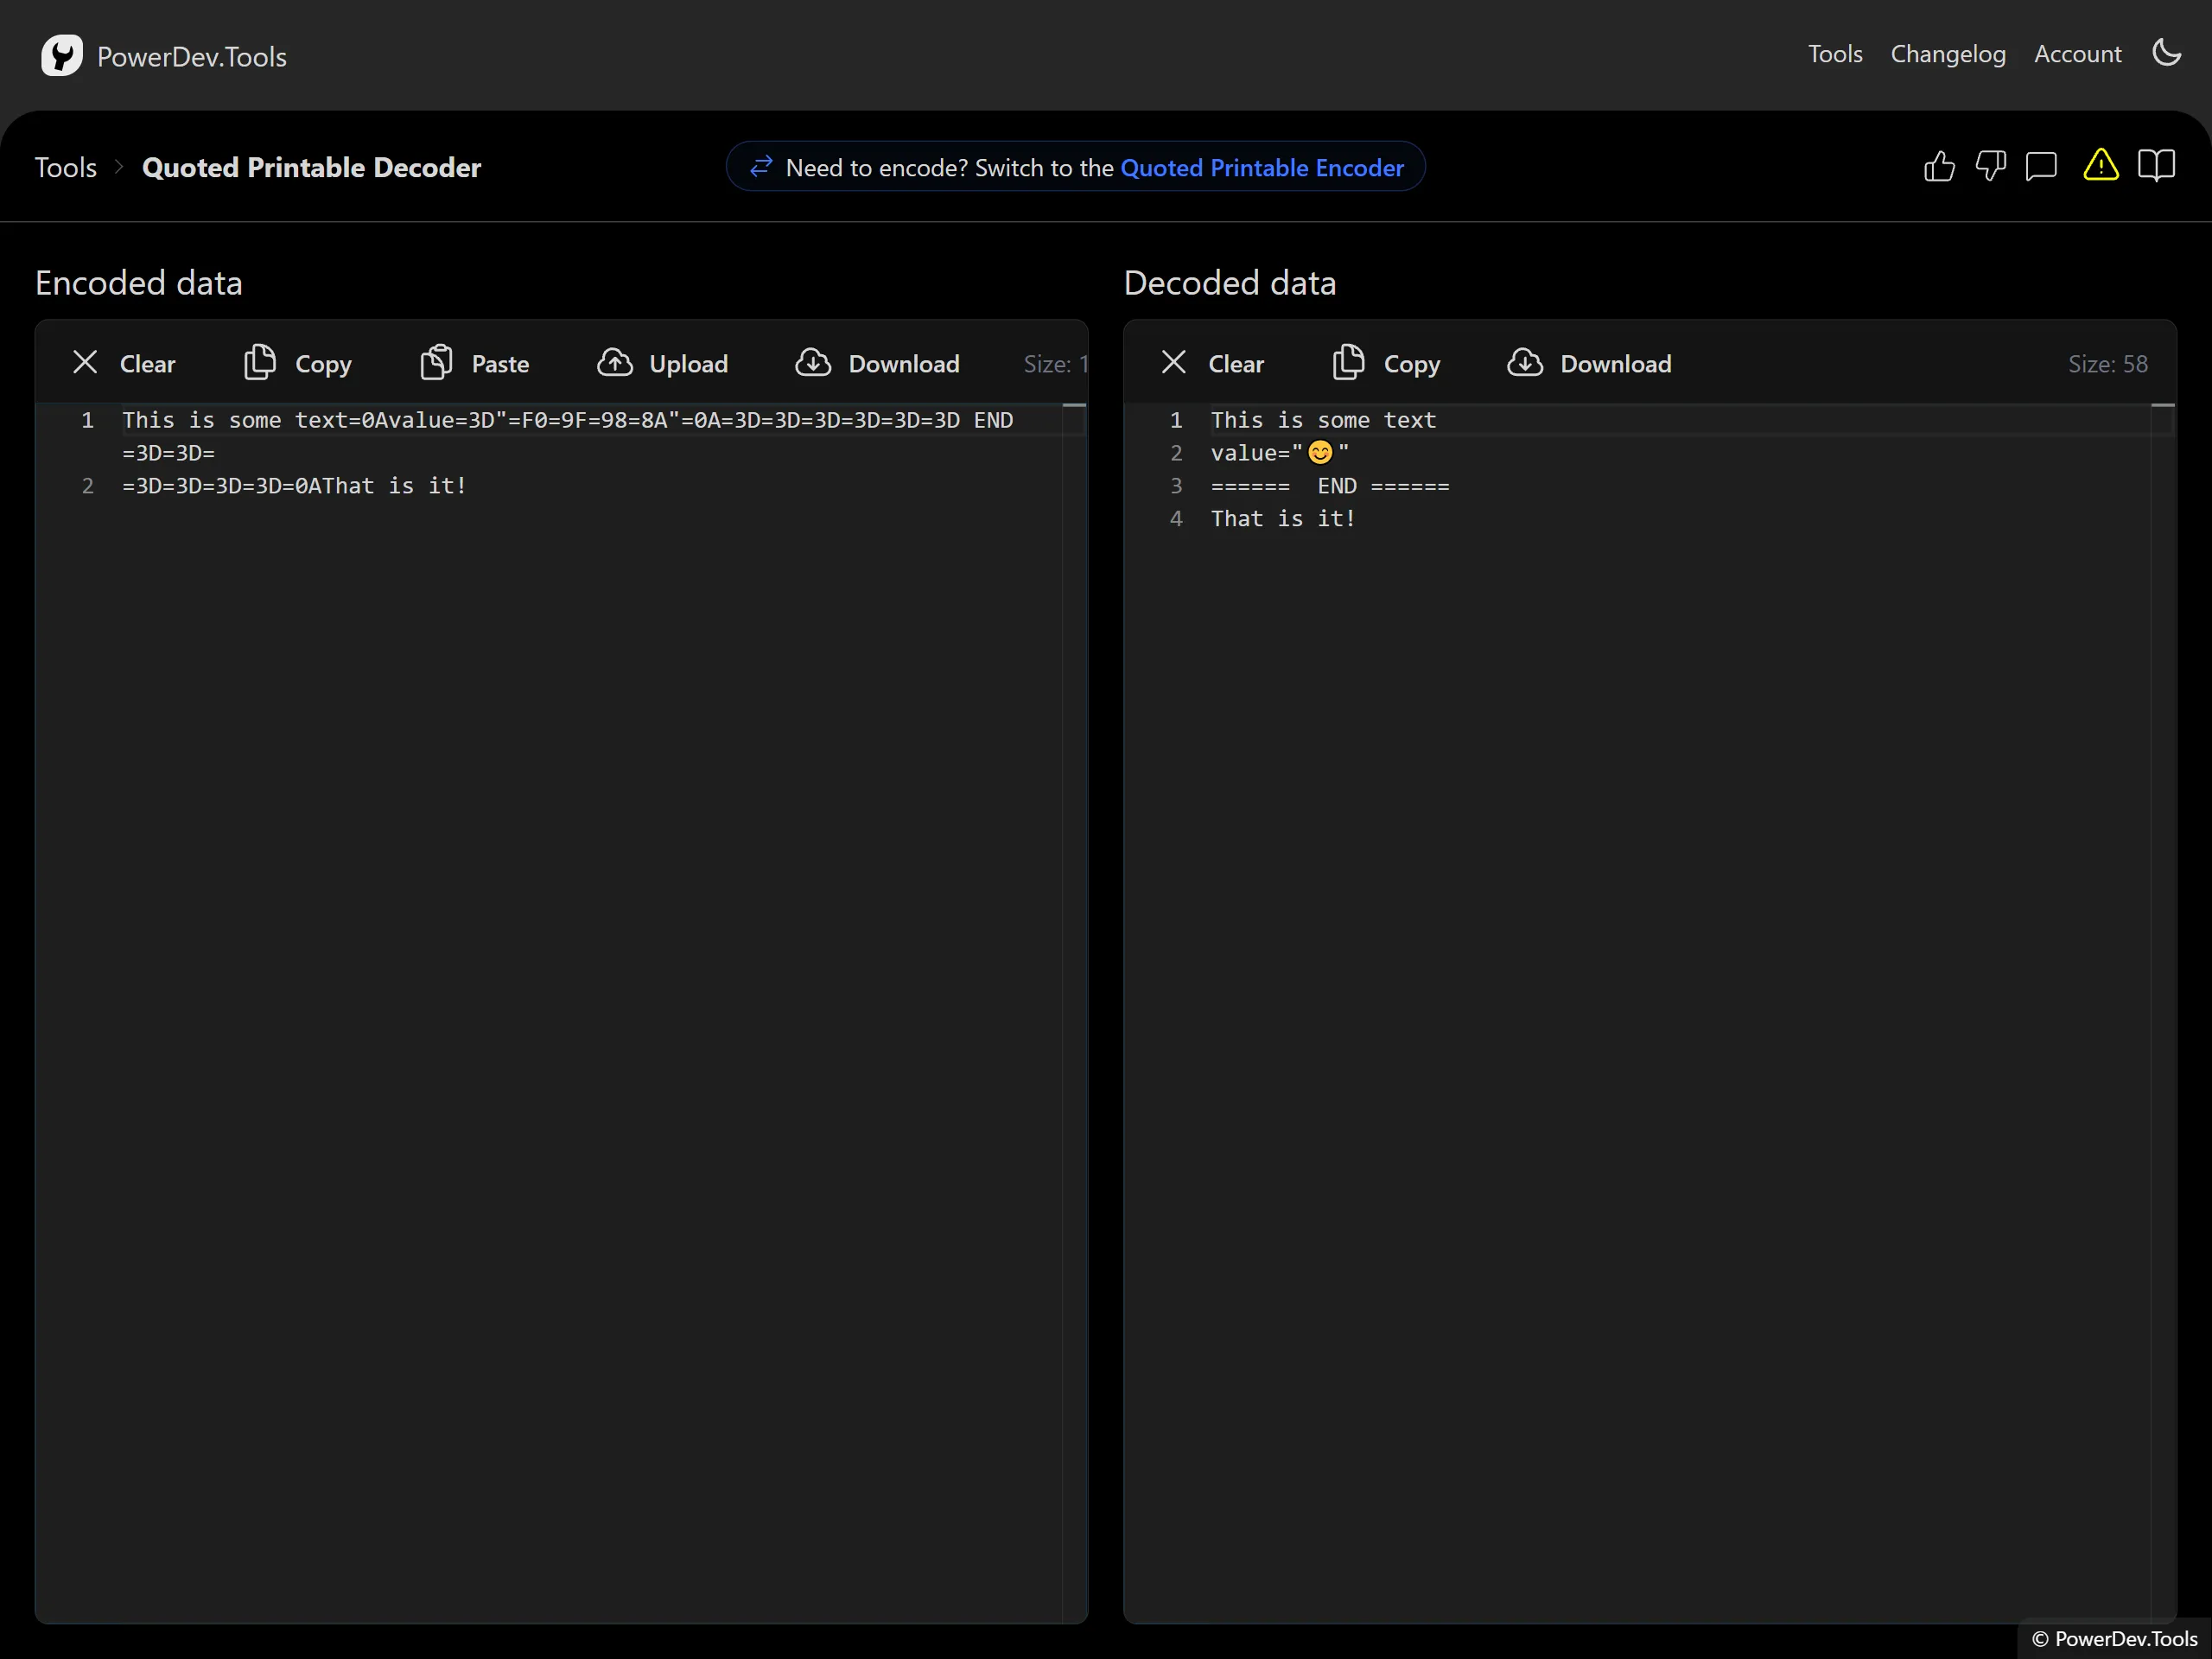Click PowerDev.Tools brand name text
Screen dimensions: 2212x1659
[x=192, y=57]
